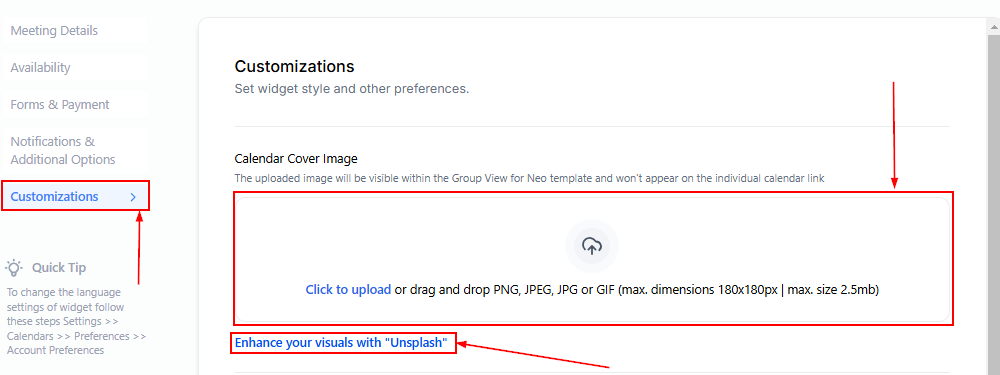Click the Customizations page heading
This screenshot has height=375, width=1000.
pos(294,66)
